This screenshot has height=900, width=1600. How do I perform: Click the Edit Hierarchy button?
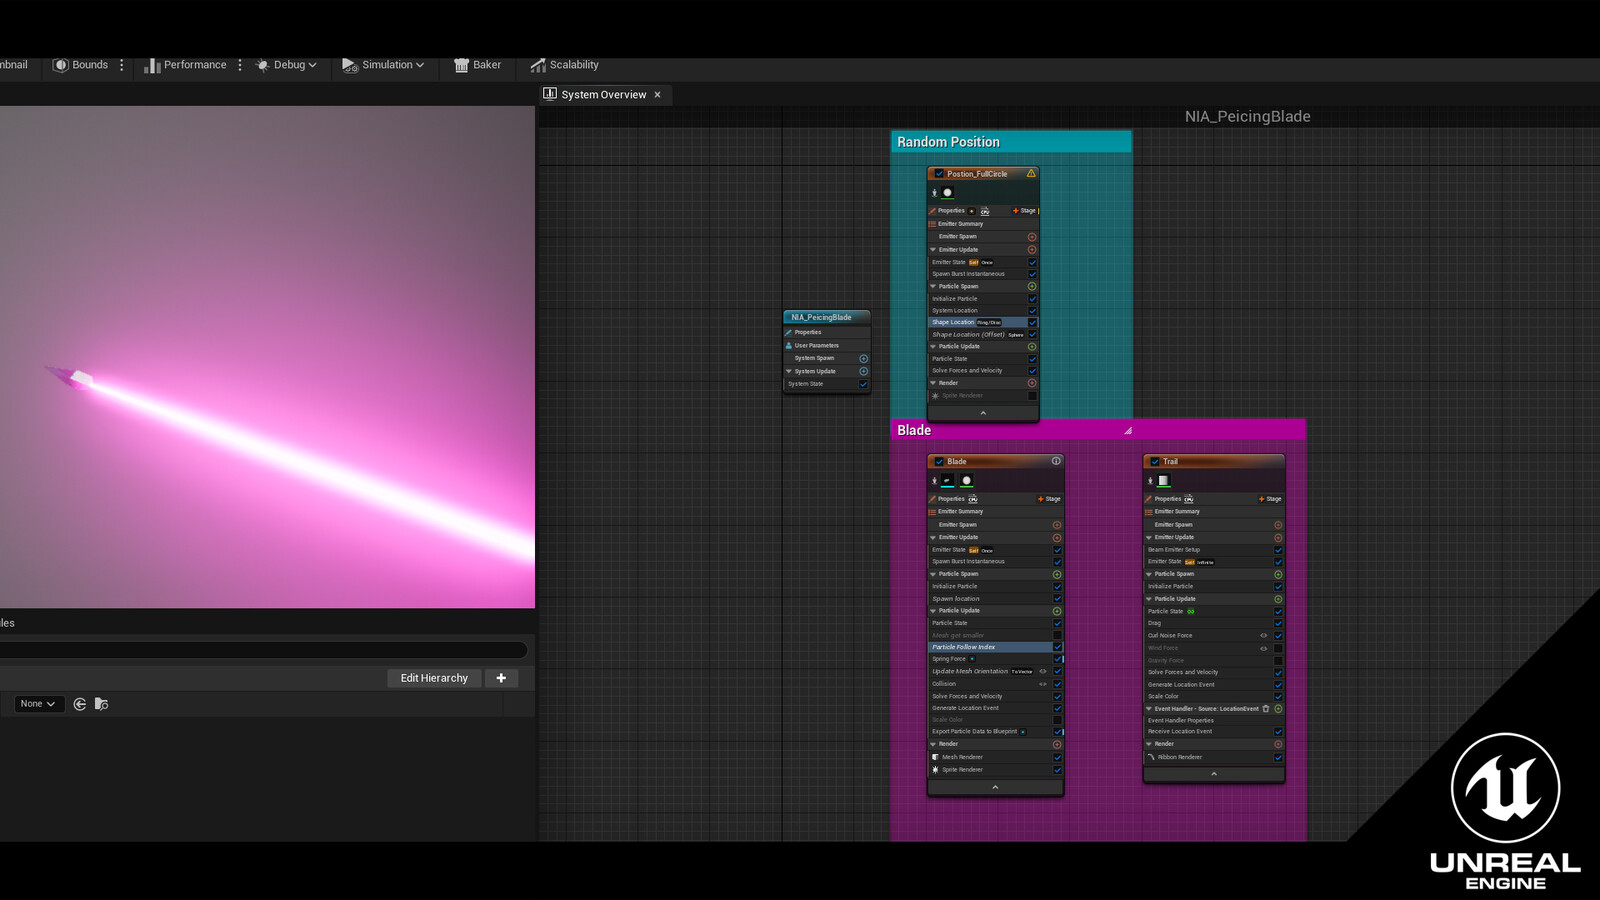click(434, 678)
